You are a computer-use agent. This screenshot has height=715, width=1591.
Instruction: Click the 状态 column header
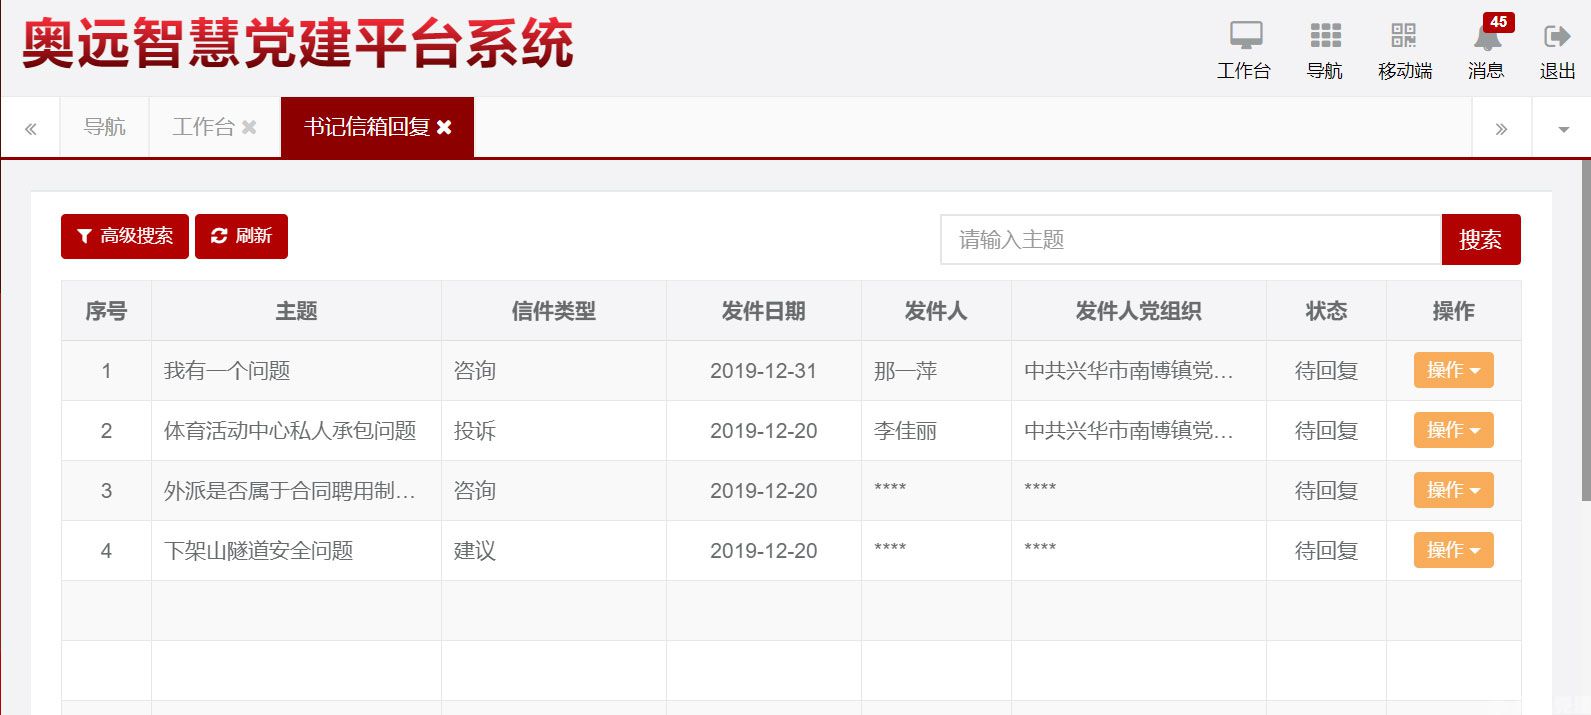coord(1326,311)
